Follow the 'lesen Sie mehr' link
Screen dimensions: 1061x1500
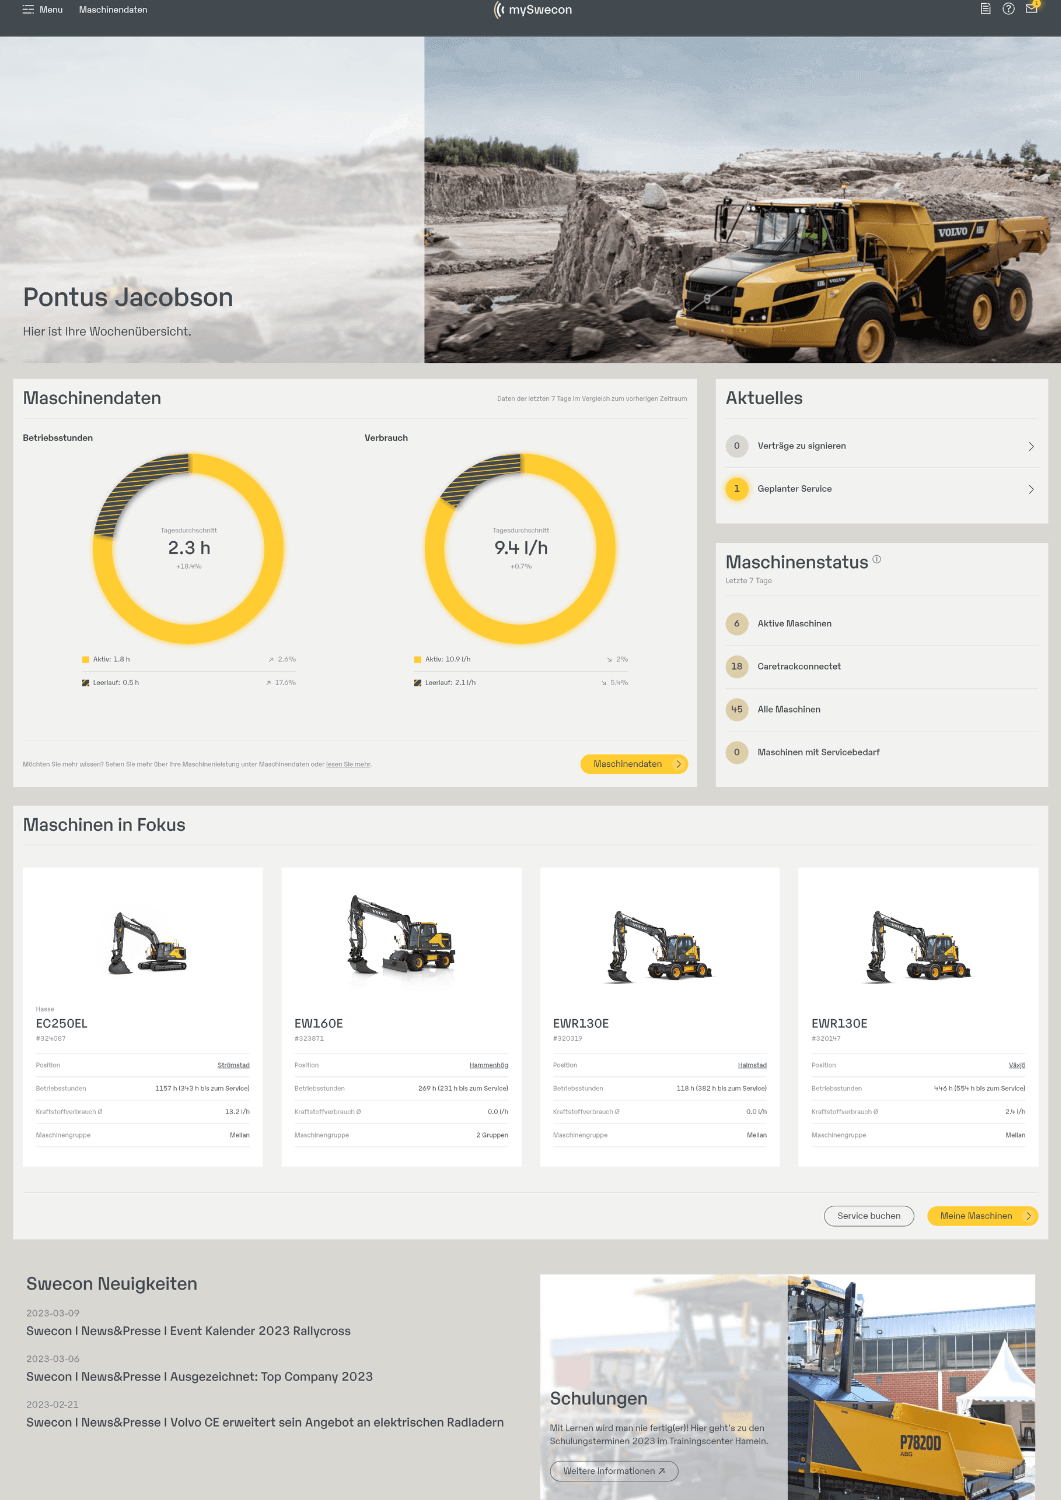click(x=348, y=765)
